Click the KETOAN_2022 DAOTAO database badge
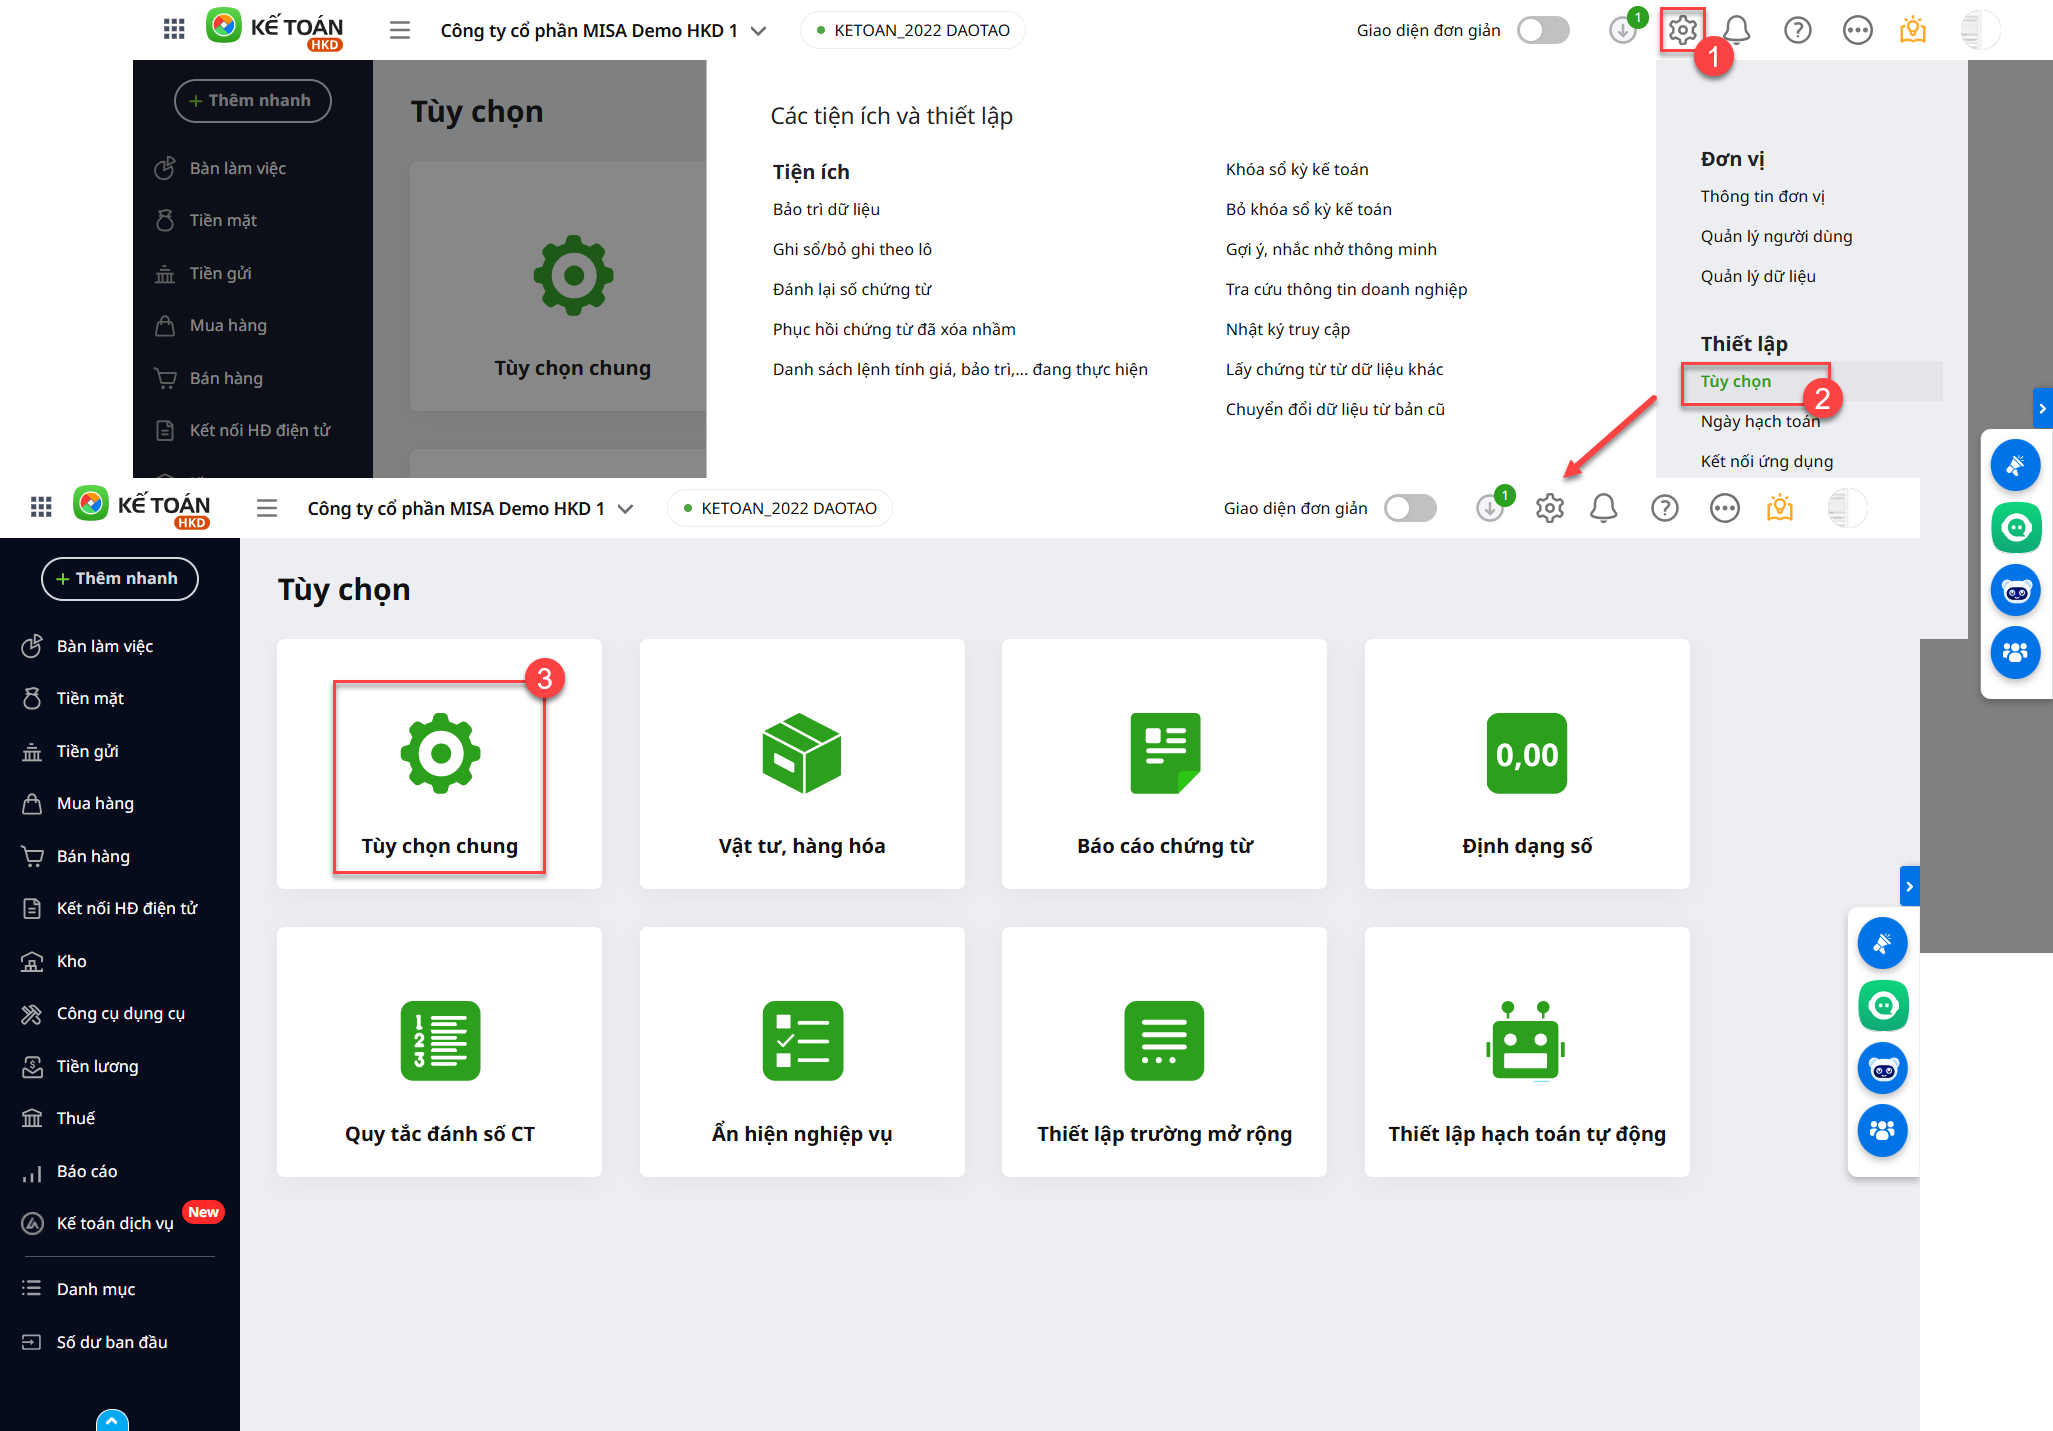This screenshot has height=1431, width=2053. click(x=780, y=508)
